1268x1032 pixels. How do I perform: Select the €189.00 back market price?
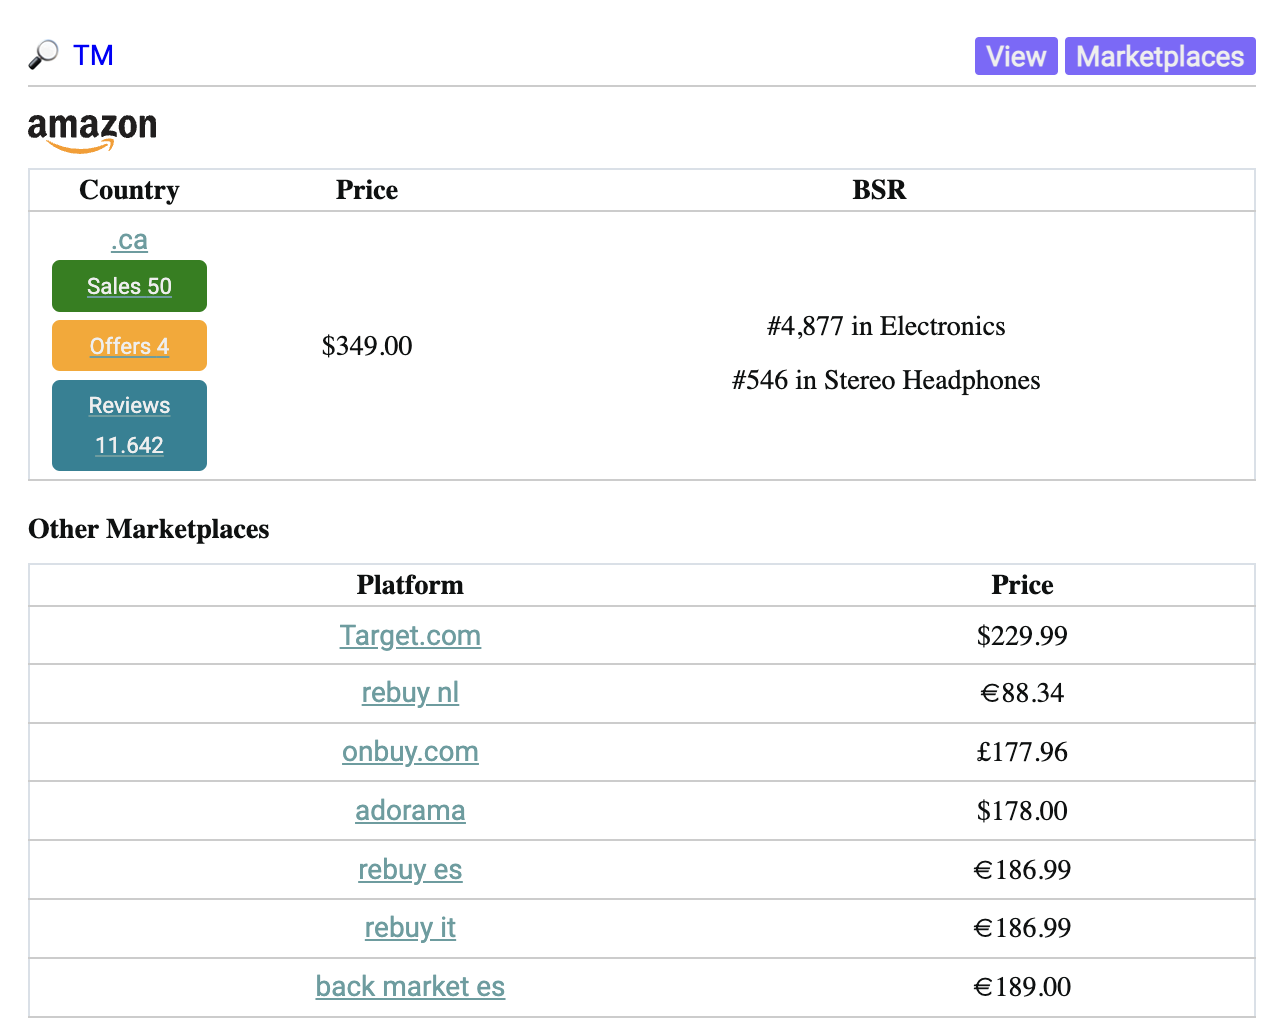point(1022,987)
